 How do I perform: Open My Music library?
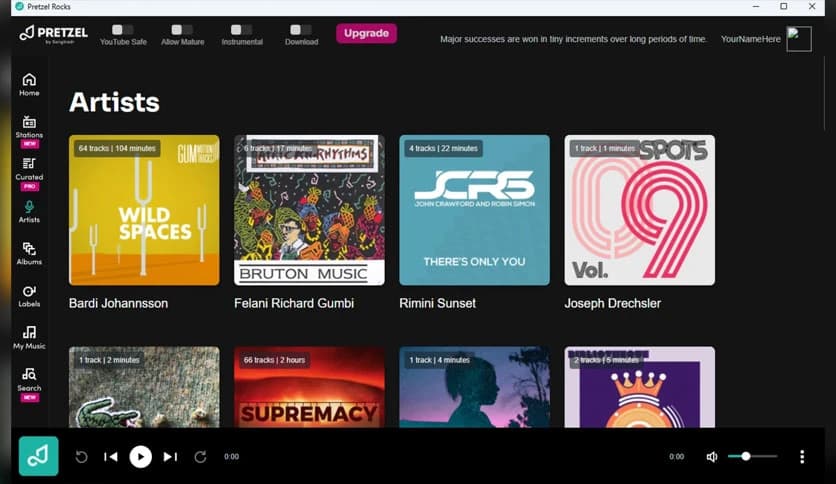pyautogui.click(x=29, y=337)
